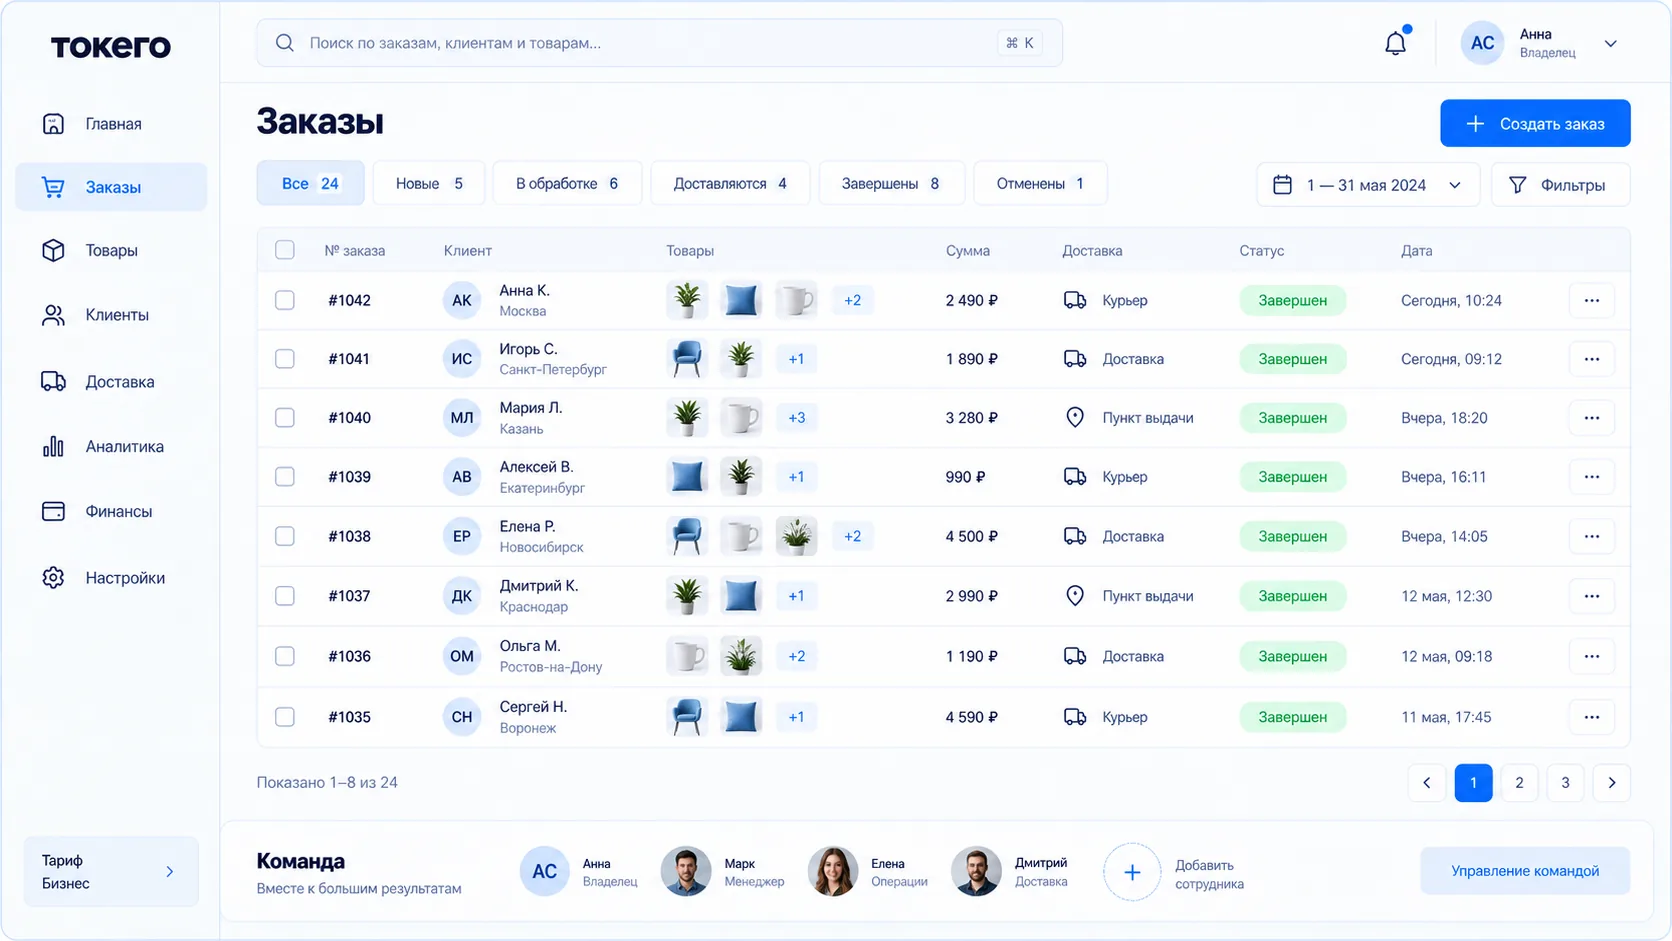Select checkbox for order #1036
The width and height of the screenshot is (1672, 941).
[285, 656]
